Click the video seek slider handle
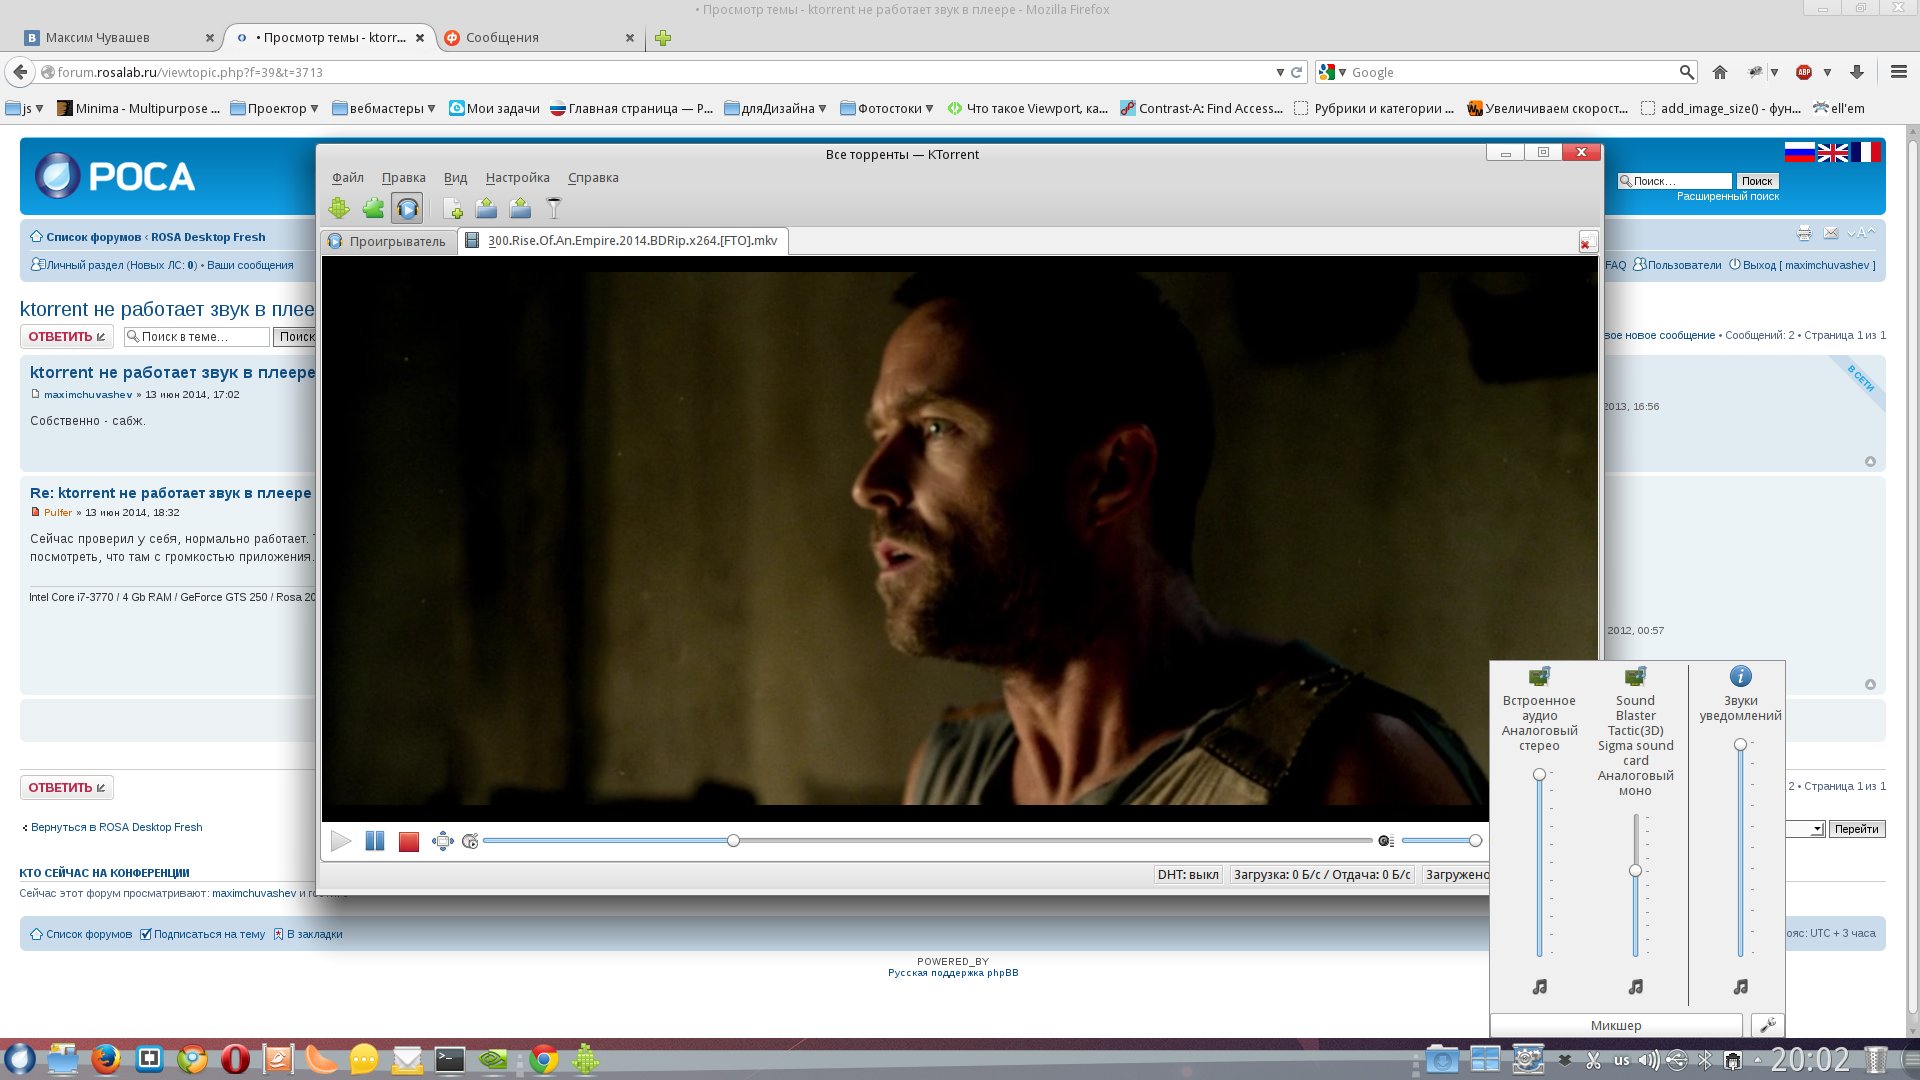This screenshot has height=1080, width=1920. click(x=733, y=841)
